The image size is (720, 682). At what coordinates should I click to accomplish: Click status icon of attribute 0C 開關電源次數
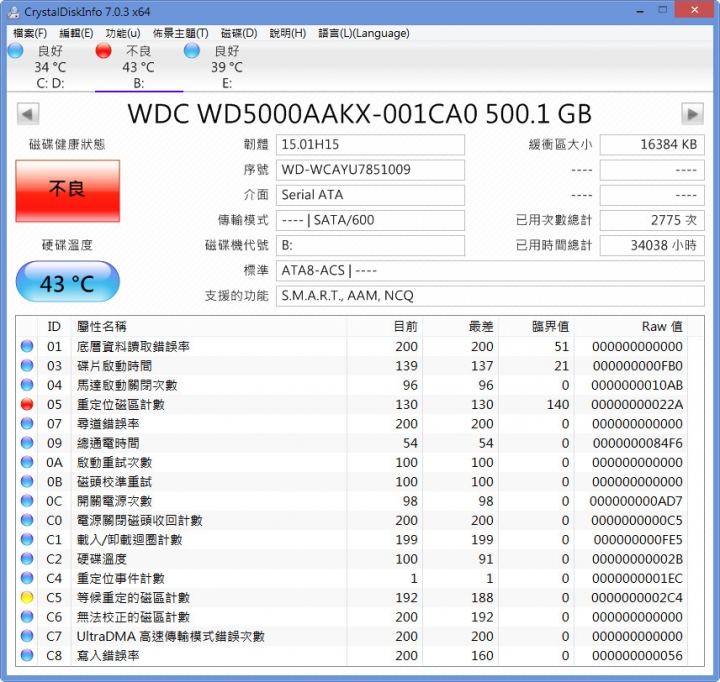27,501
